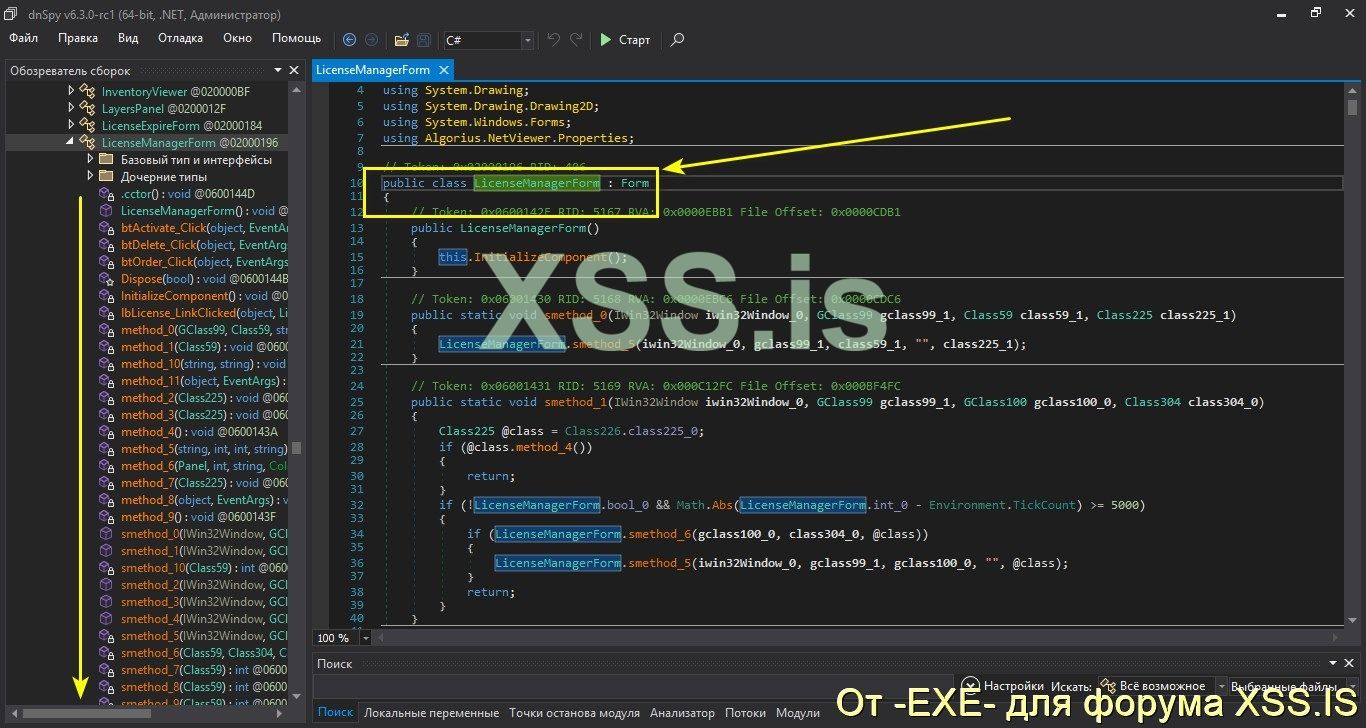Open search with the magnifier icon
Image resolution: width=1366 pixels, height=728 pixels.
(677, 40)
